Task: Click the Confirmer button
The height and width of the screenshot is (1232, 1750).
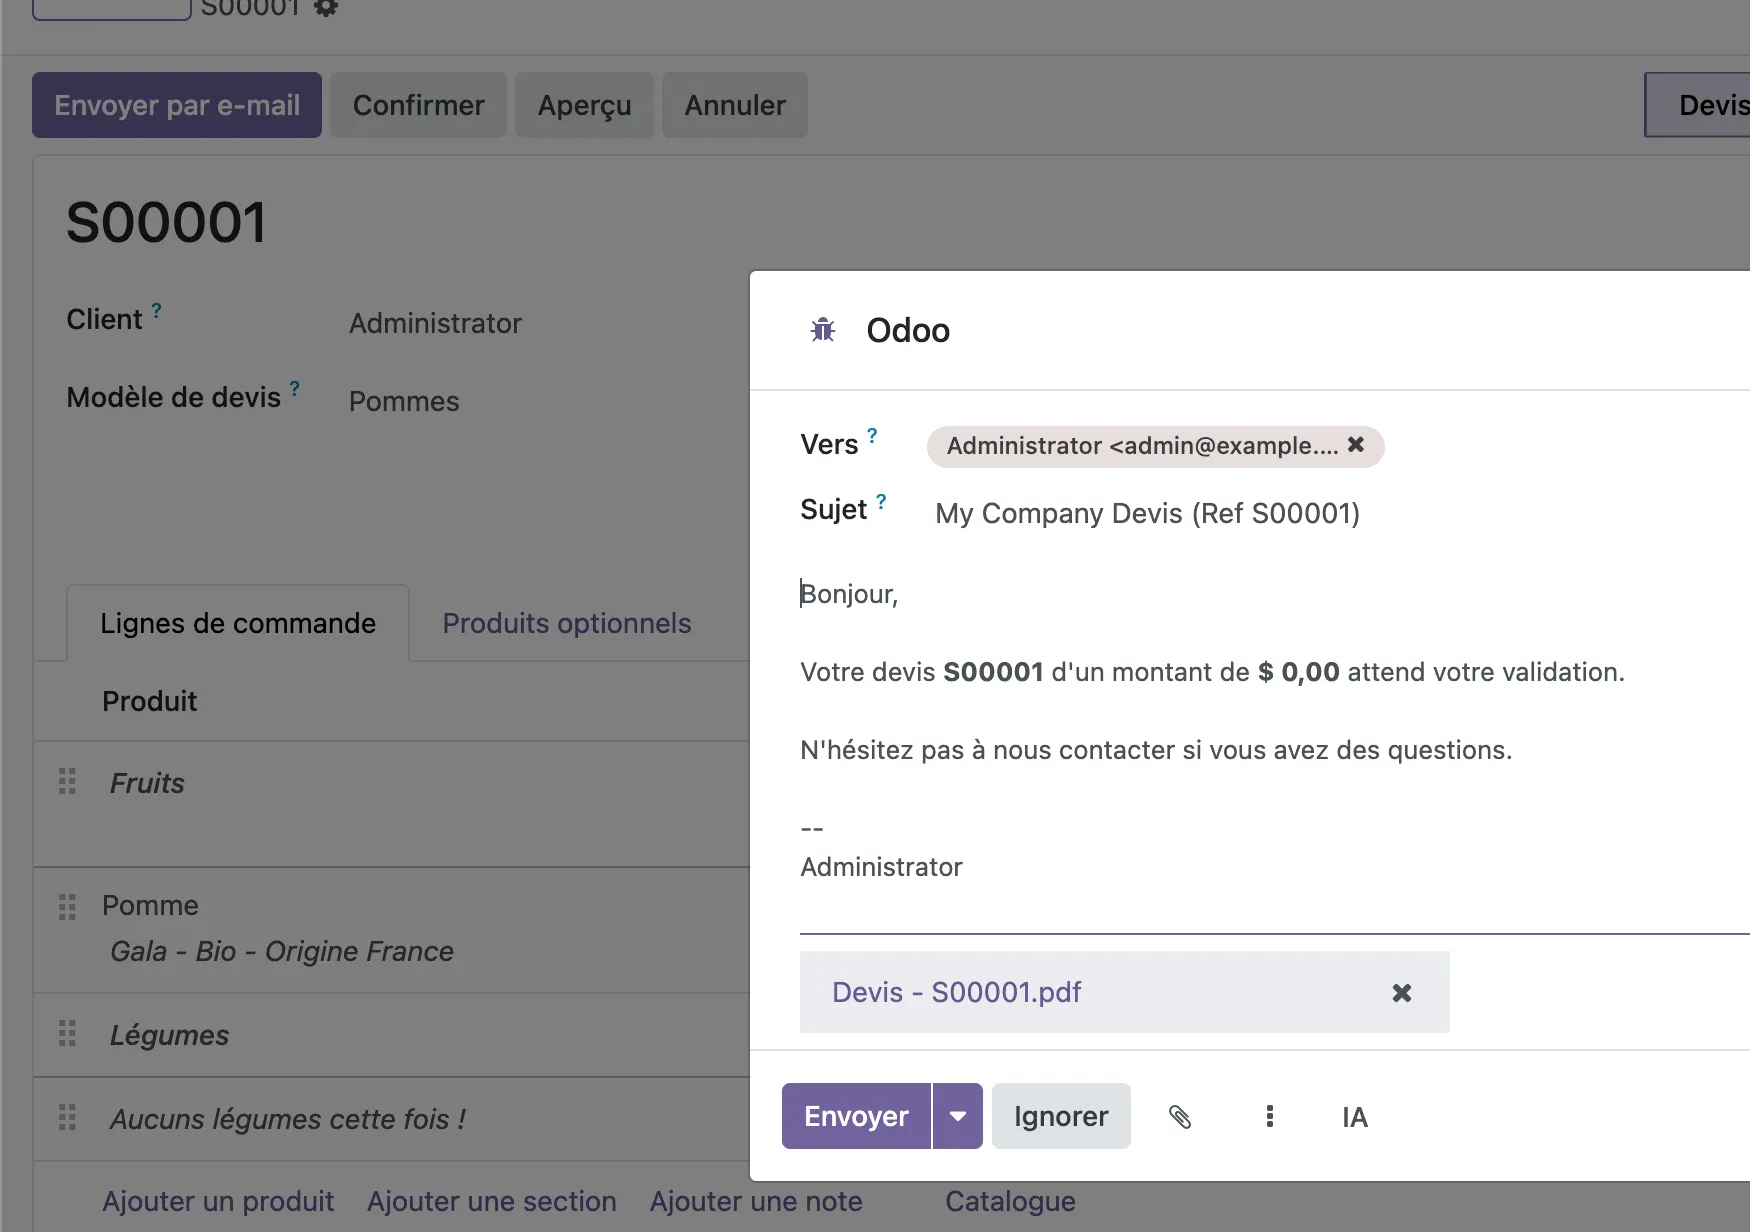Action: coord(418,105)
